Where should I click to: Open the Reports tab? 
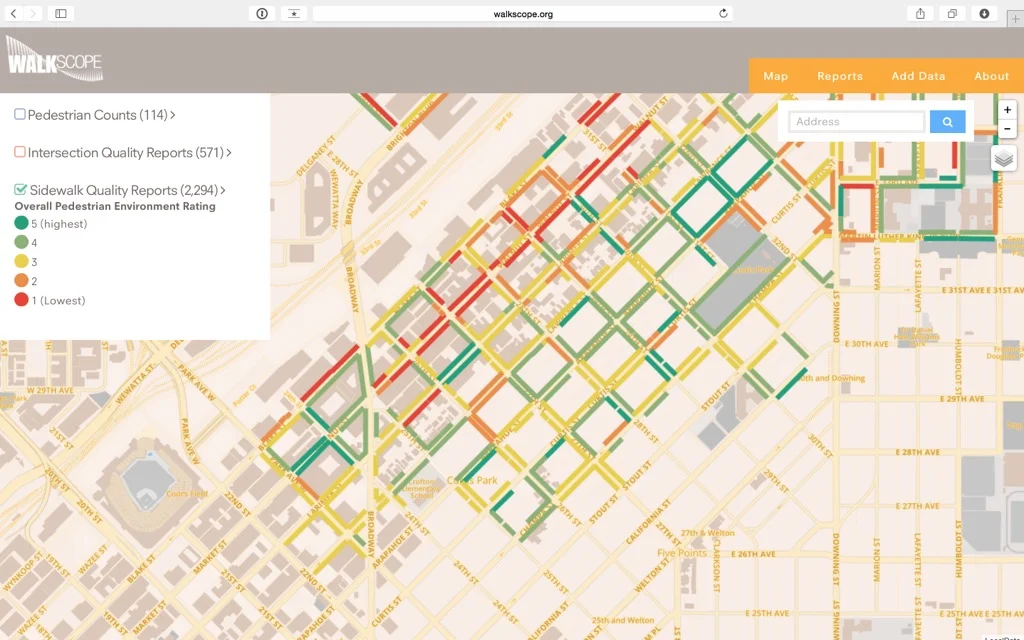tap(840, 76)
